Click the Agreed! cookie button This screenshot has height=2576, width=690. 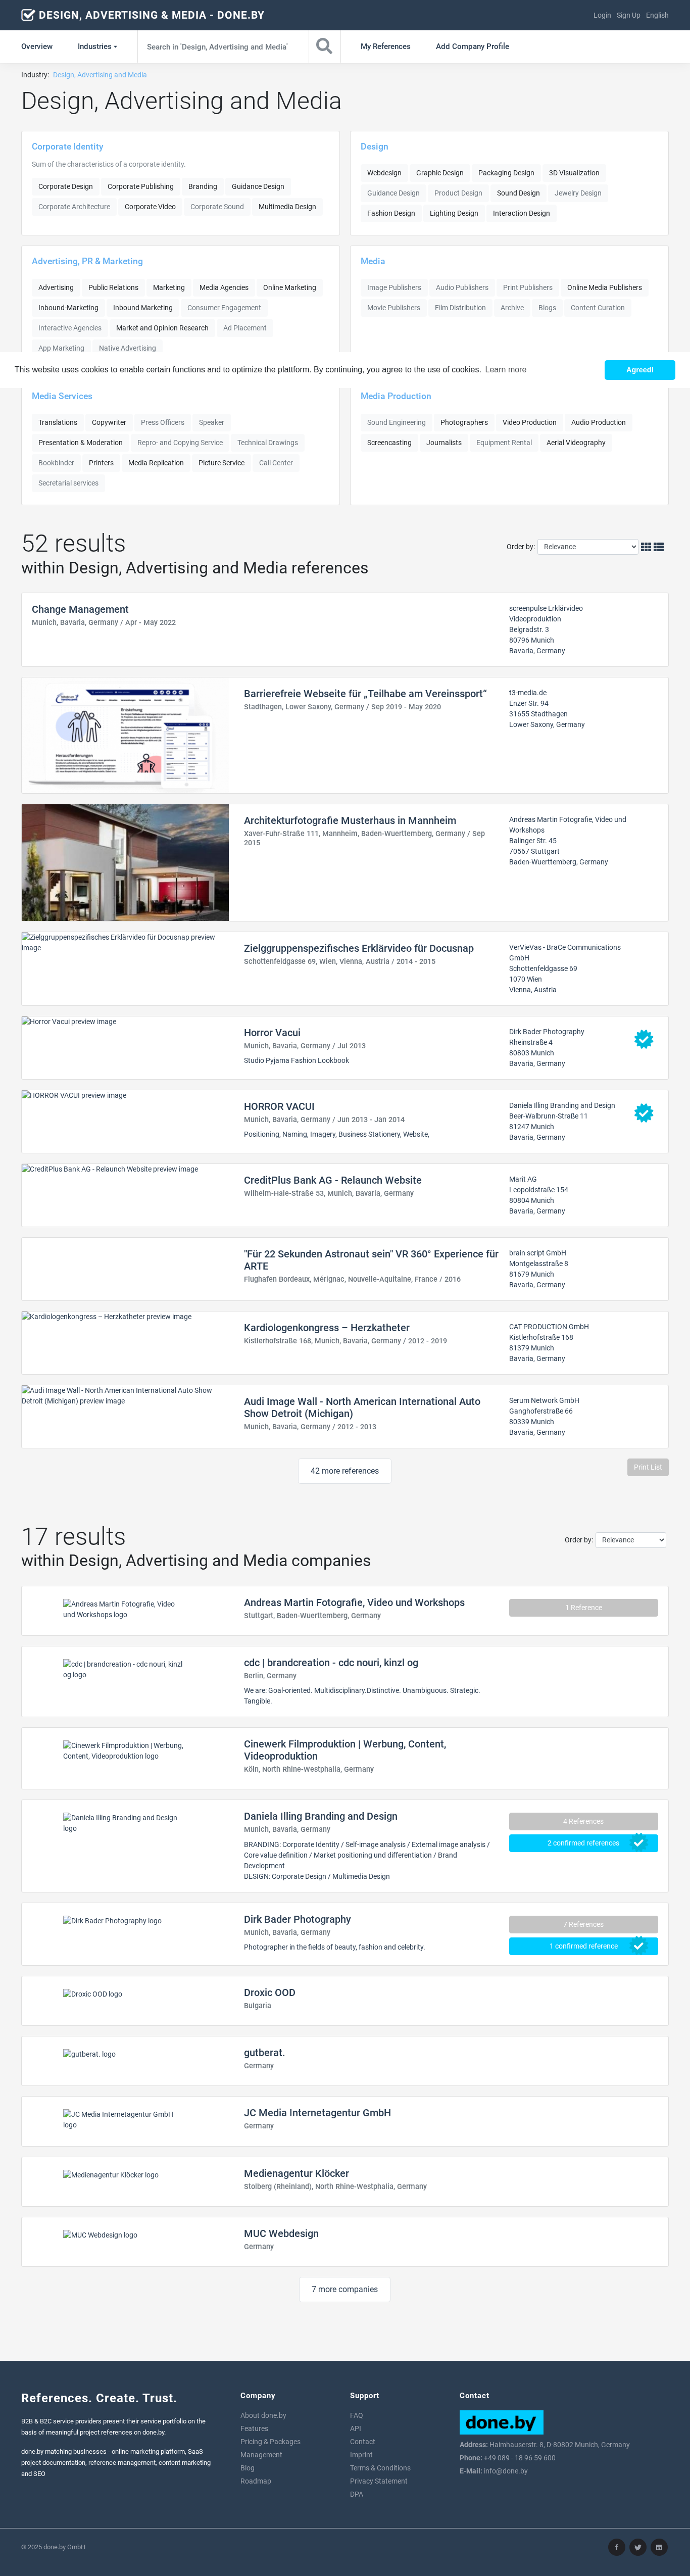(639, 370)
